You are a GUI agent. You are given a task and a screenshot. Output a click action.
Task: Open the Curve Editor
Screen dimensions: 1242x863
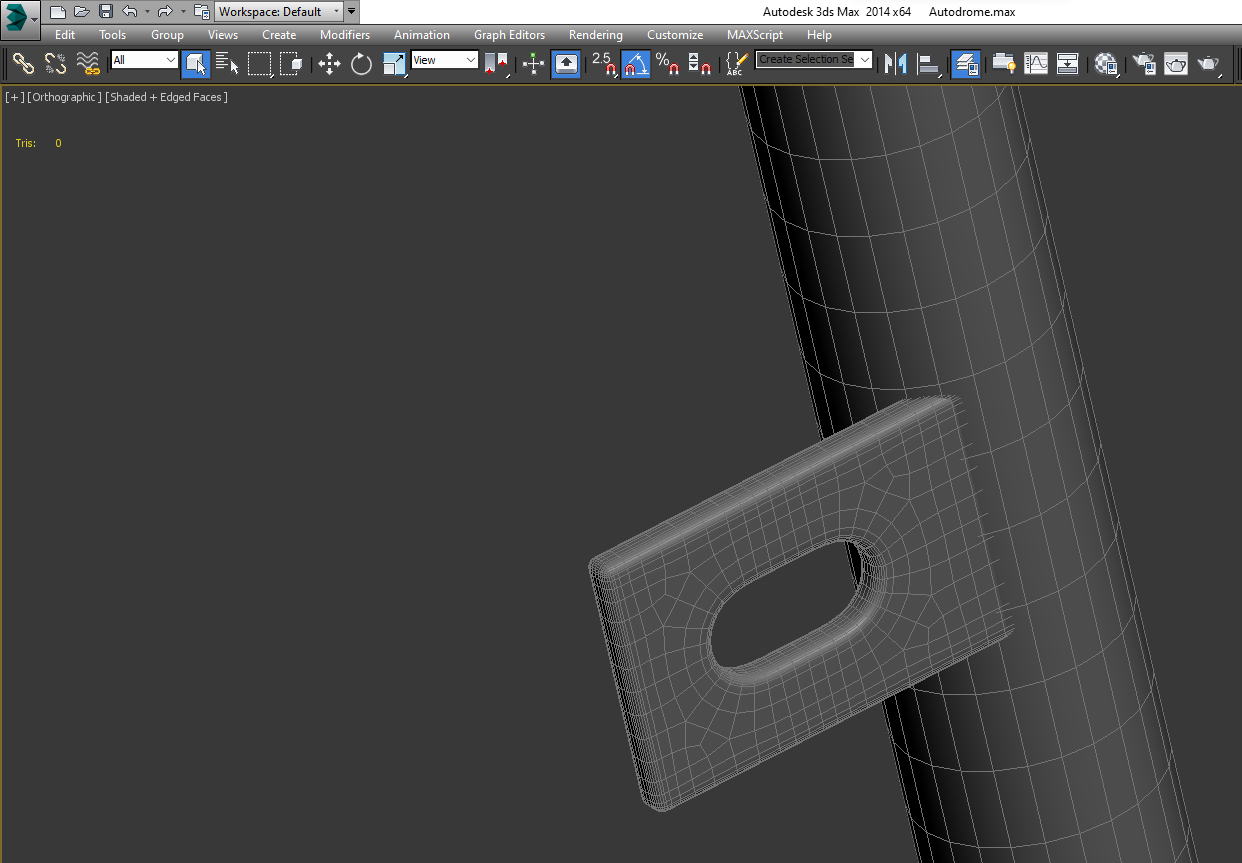(1036, 64)
